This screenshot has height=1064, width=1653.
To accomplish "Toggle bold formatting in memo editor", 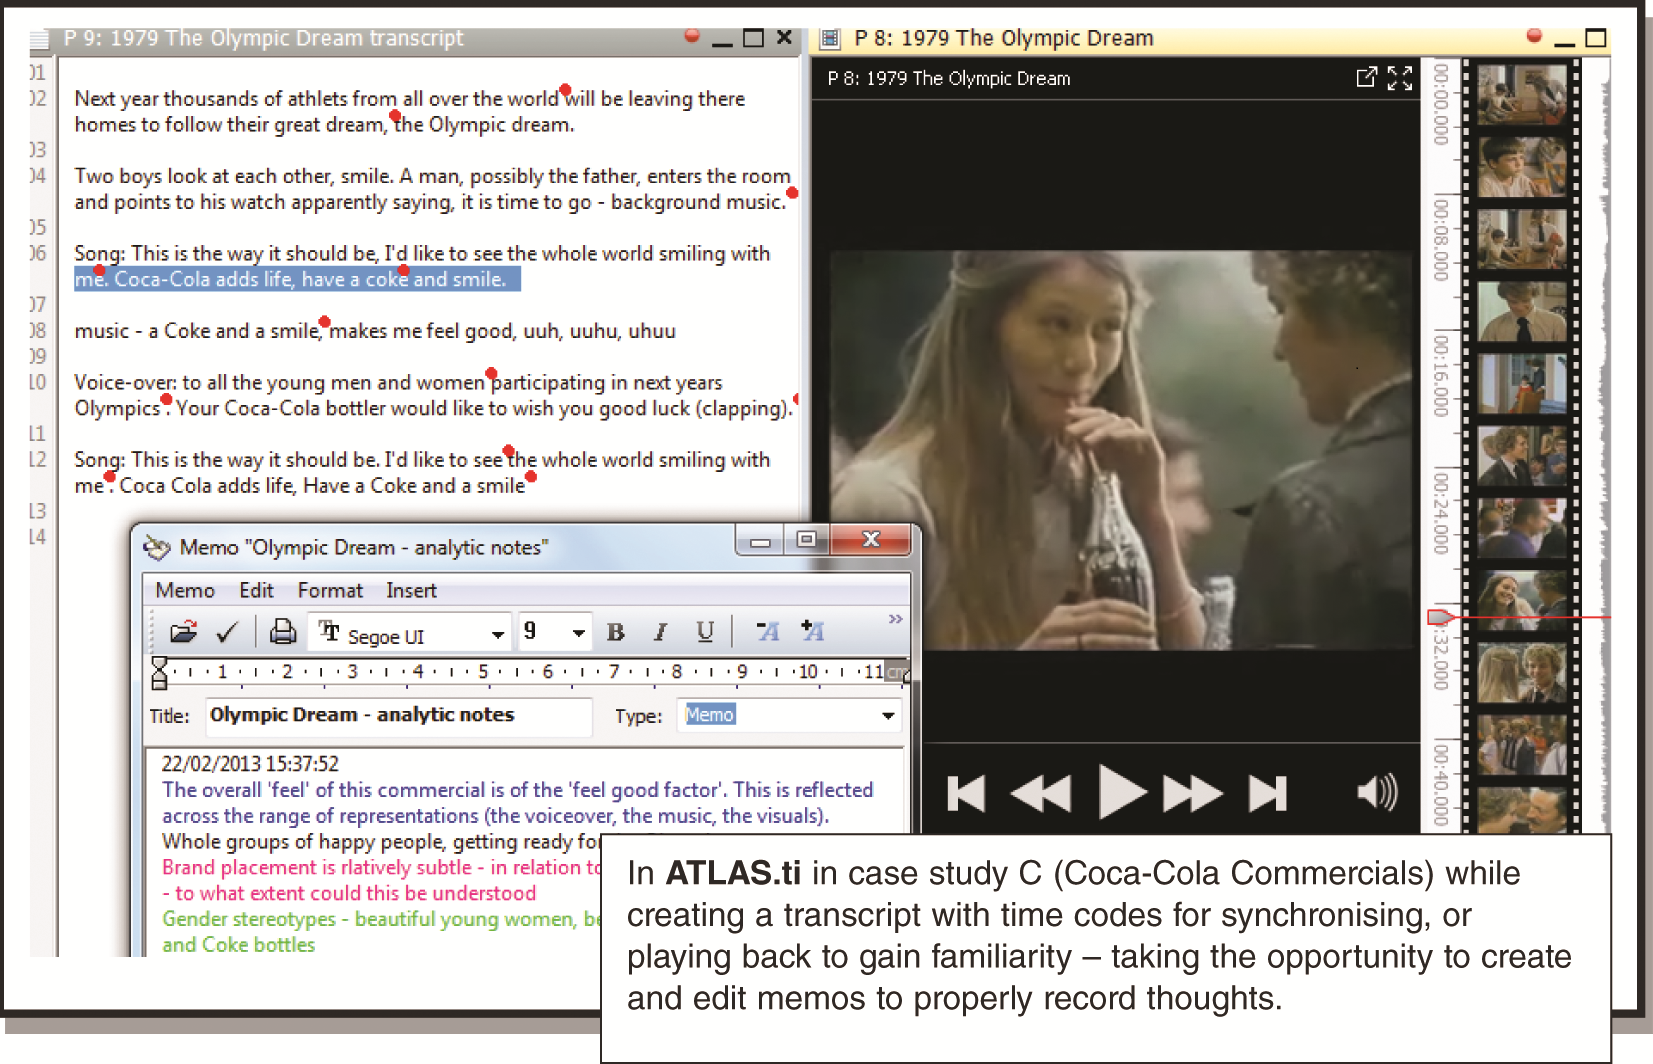I will (x=615, y=632).
